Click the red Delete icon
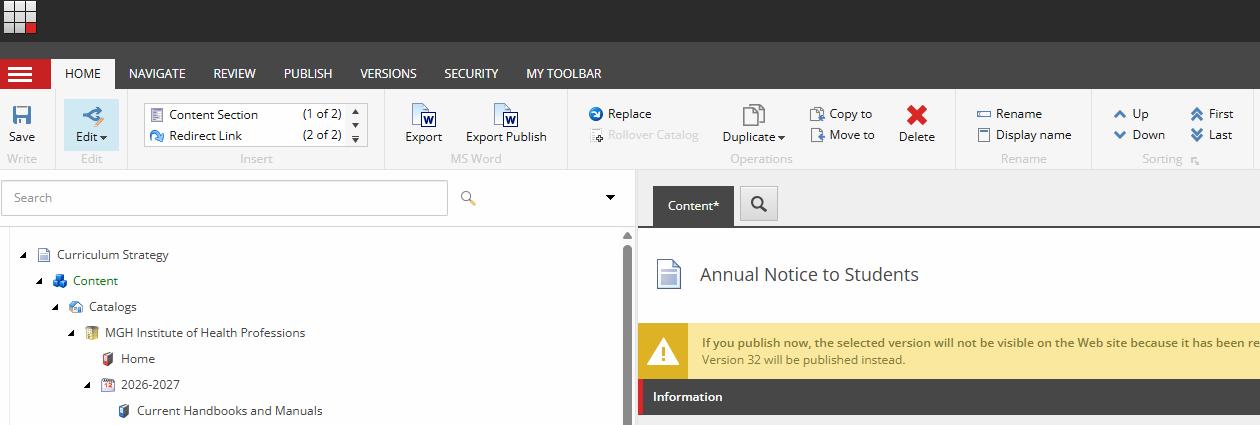The height and width of the screenshot is (425, 1260). click(916, 117)
